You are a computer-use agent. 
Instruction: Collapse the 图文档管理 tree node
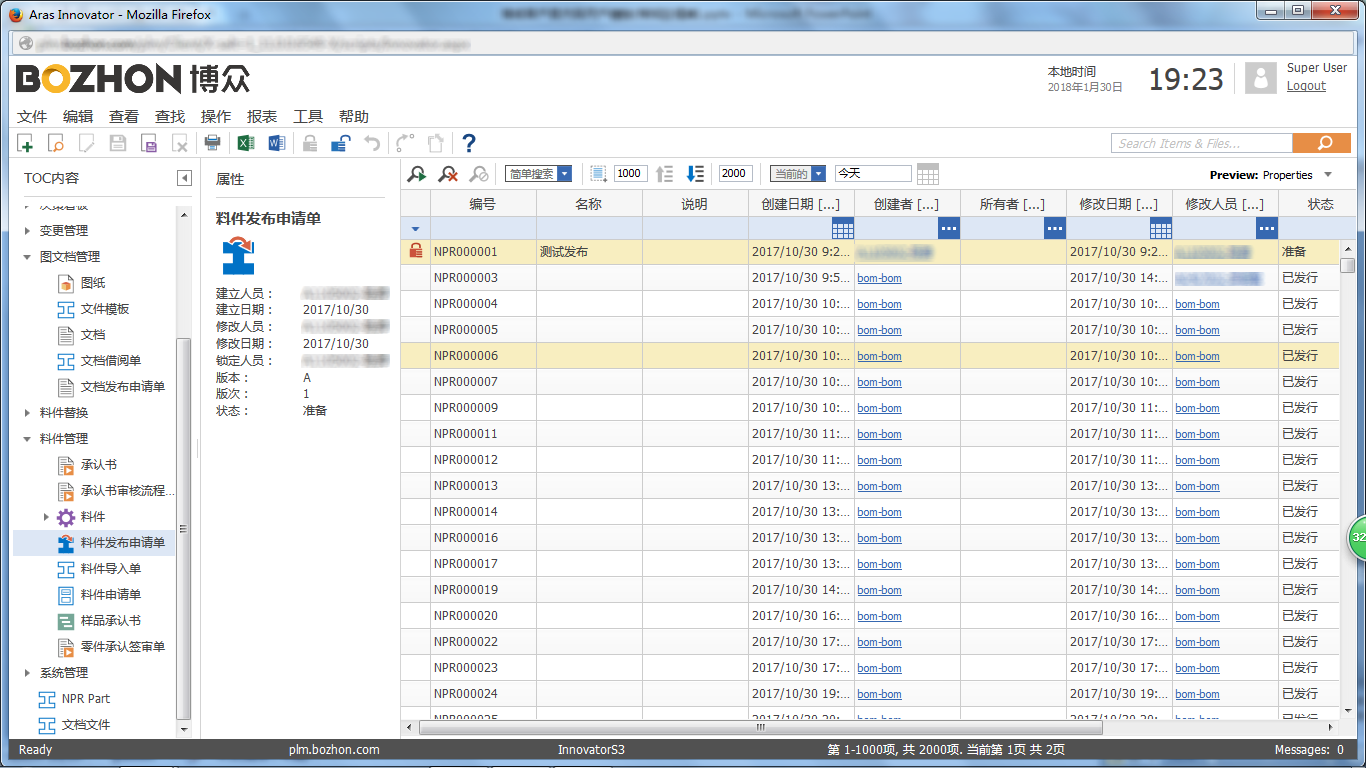28,257
